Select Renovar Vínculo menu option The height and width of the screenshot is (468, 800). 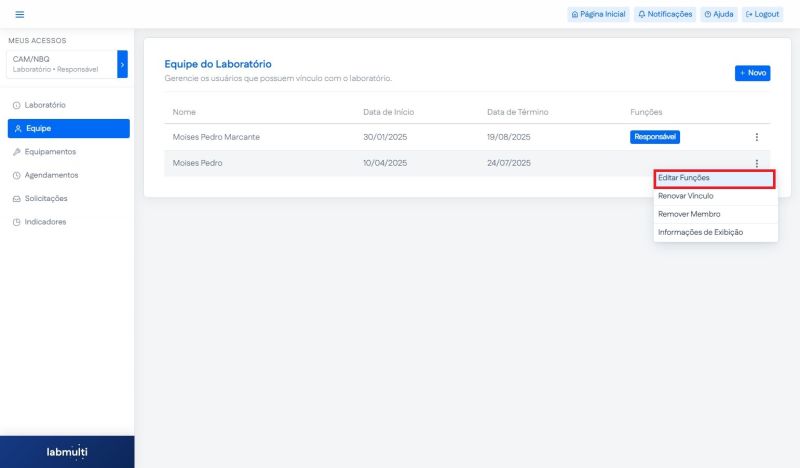(714, 196)
